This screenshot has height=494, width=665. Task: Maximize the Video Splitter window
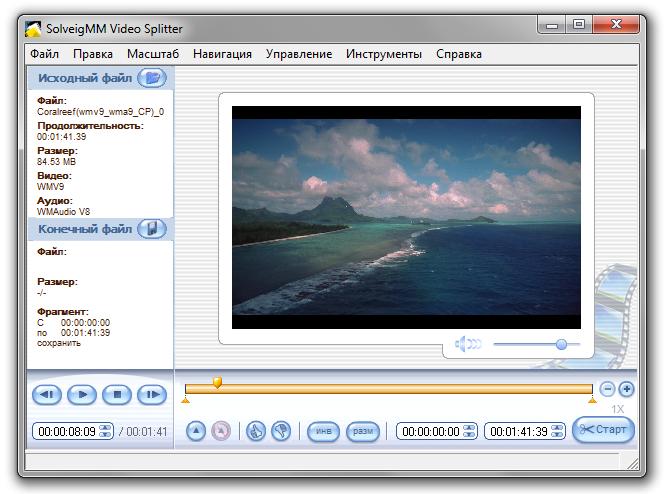click(x=579, y=25)
